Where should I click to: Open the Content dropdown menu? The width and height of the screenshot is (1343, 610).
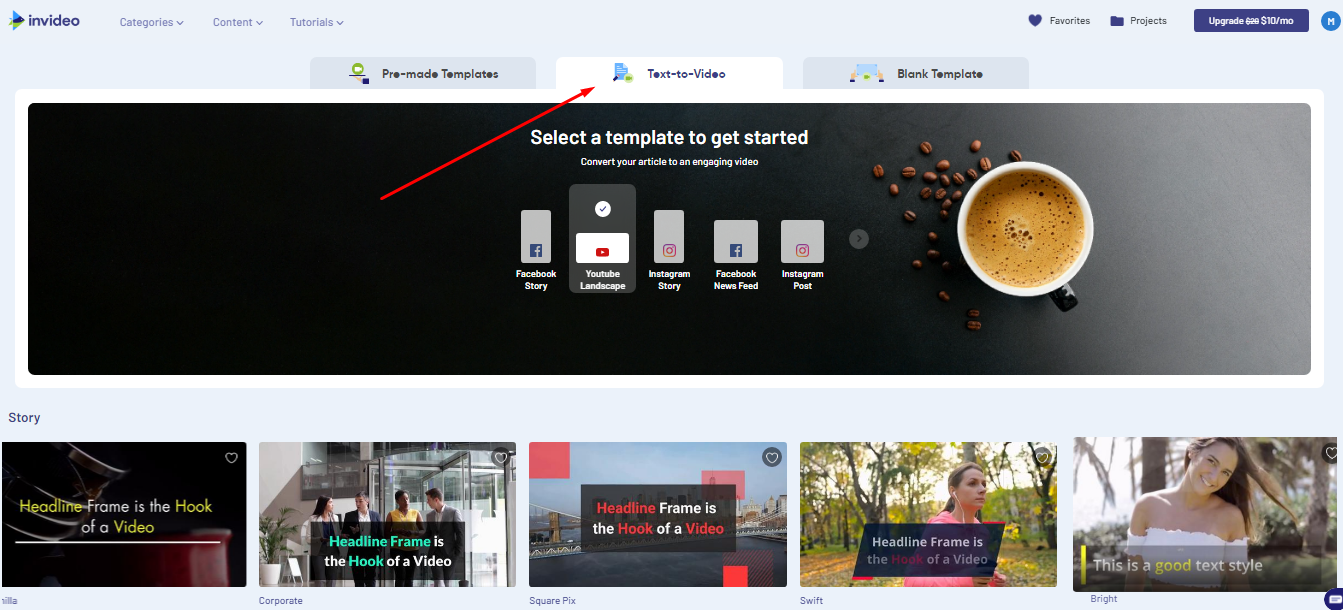point(238,22)
